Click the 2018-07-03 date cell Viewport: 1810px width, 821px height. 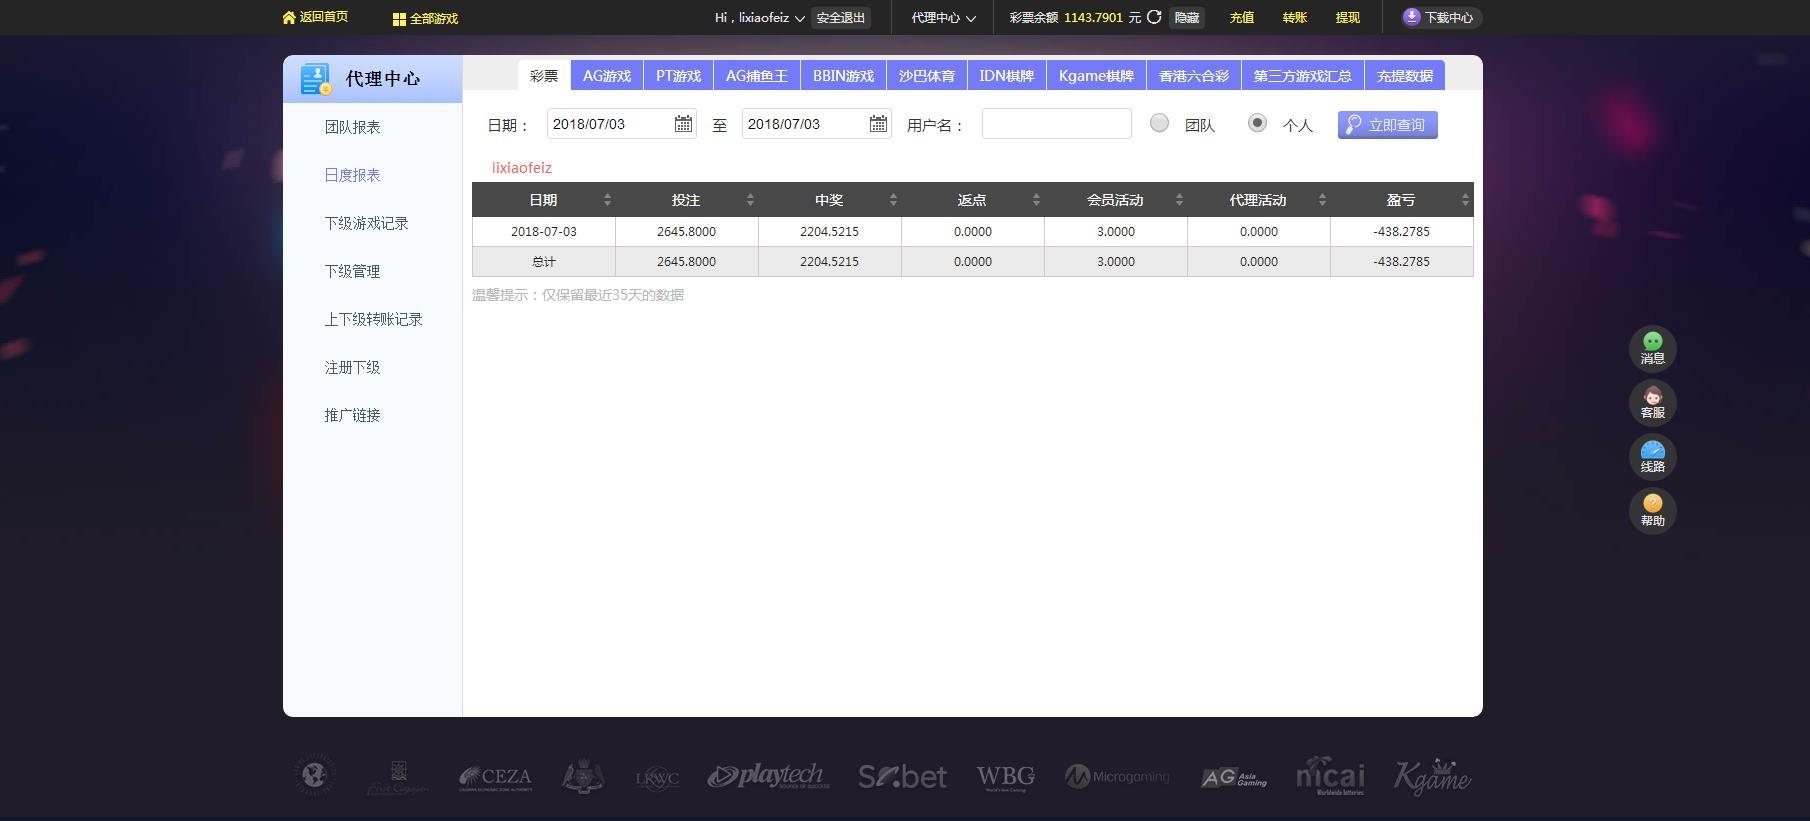(x=544, y=231)
